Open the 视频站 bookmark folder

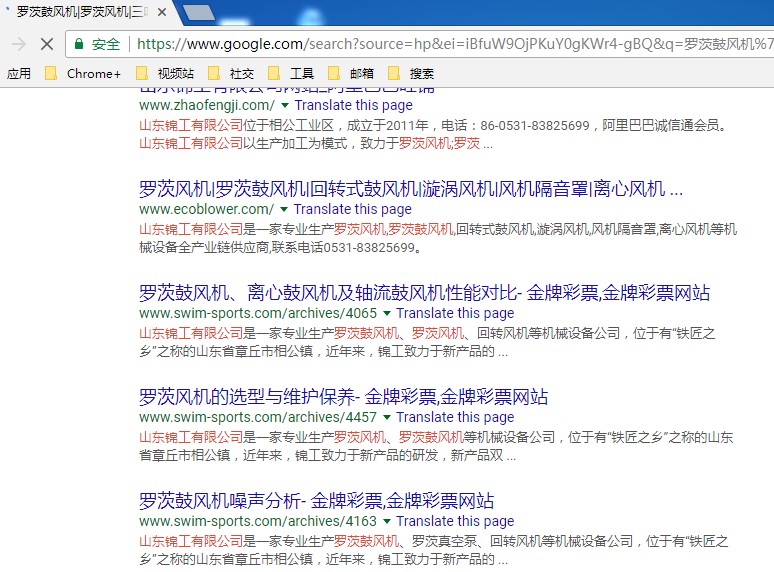point(165,73)
